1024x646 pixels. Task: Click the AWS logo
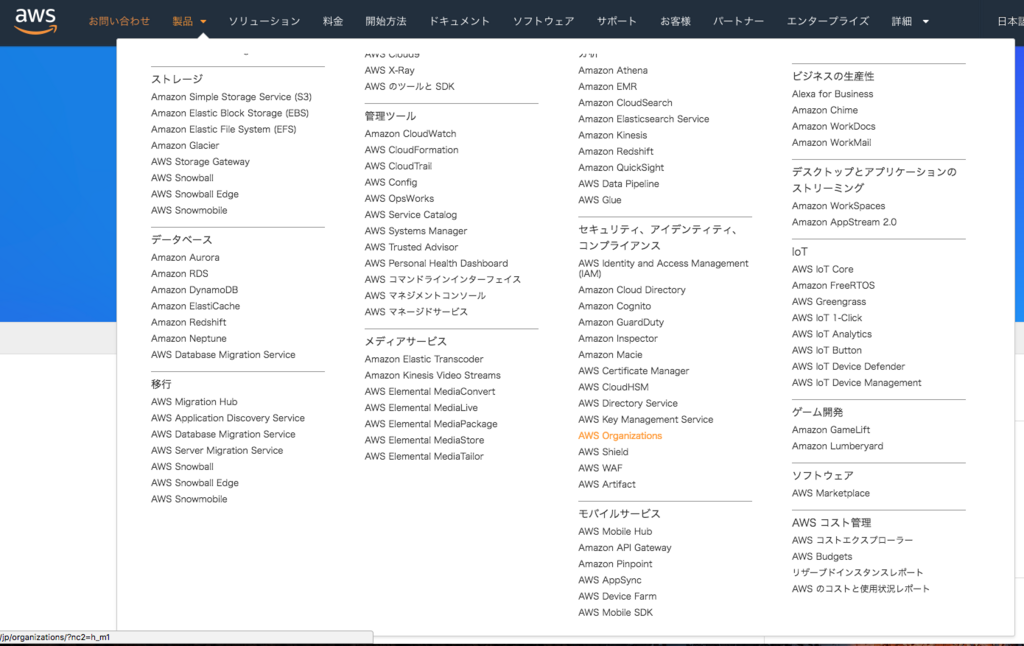tap(35, 21)
